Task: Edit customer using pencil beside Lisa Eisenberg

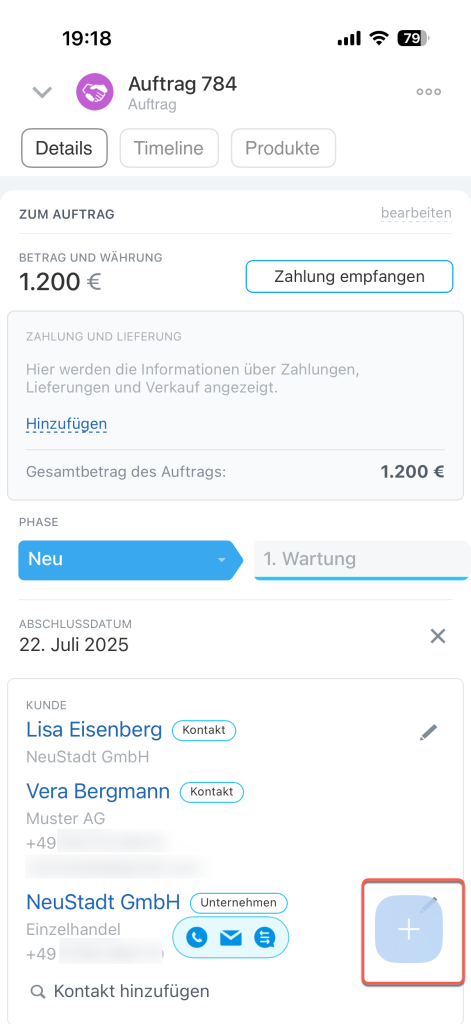Action: 429,733
